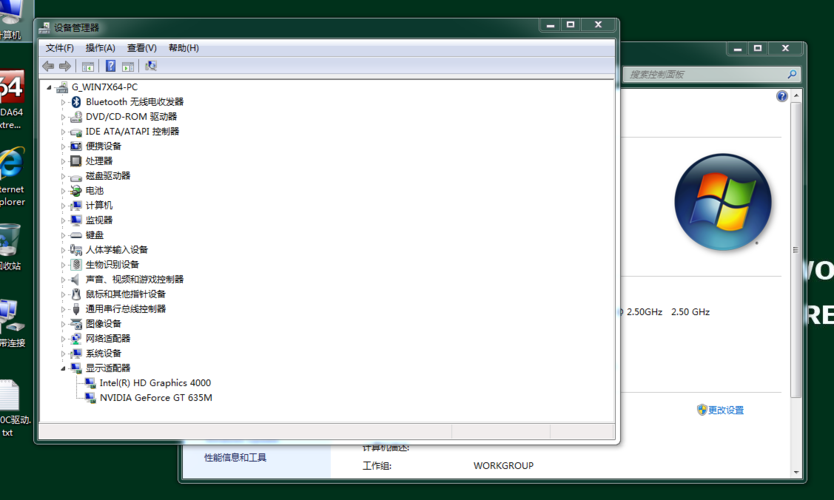This screenshot has height=500, width=834.
Task: Click the Recycle Bin desktop icon
Action: [10, 240]
